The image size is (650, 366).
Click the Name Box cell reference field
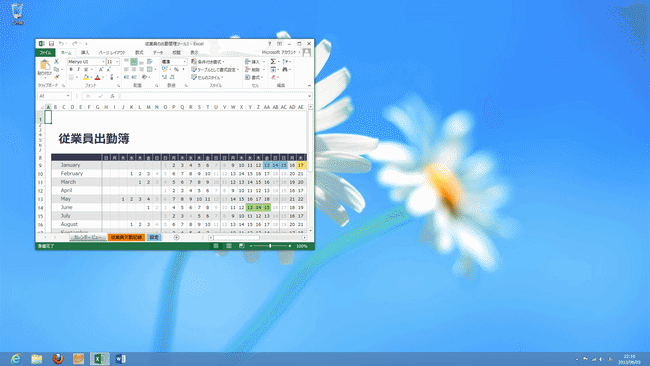[x=54, y=96]
